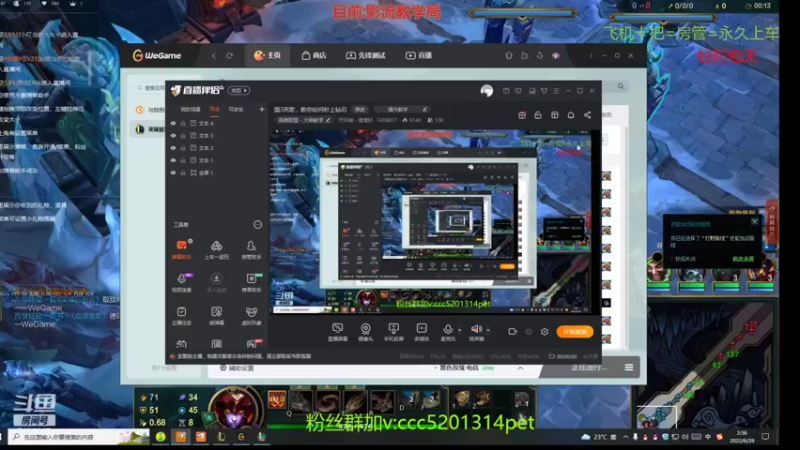Open WeGame bottom-right hamburger list

click(629, 367)
